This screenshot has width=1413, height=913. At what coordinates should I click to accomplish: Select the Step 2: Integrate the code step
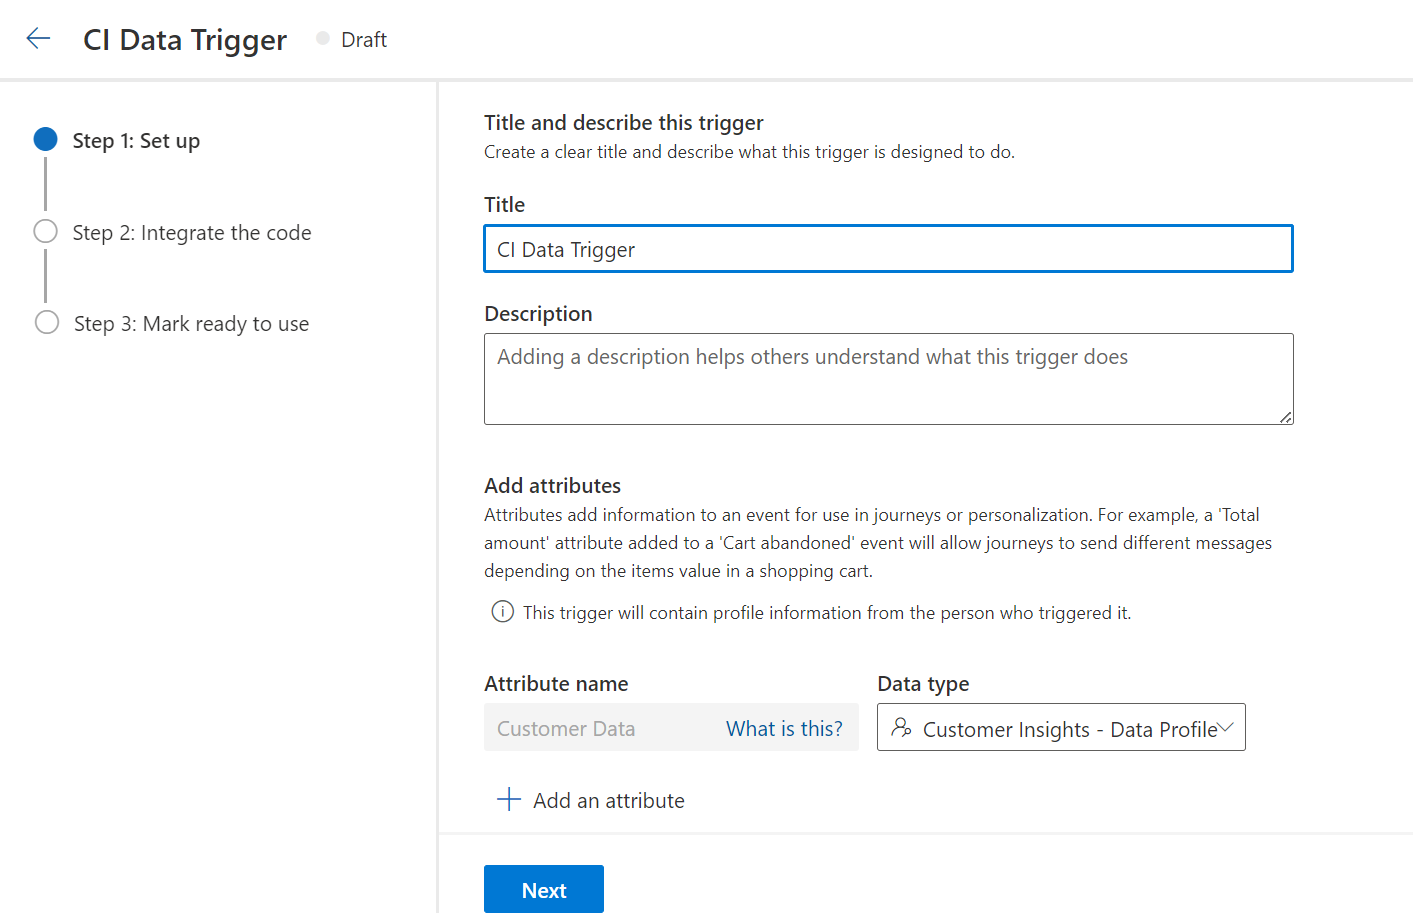193,232
